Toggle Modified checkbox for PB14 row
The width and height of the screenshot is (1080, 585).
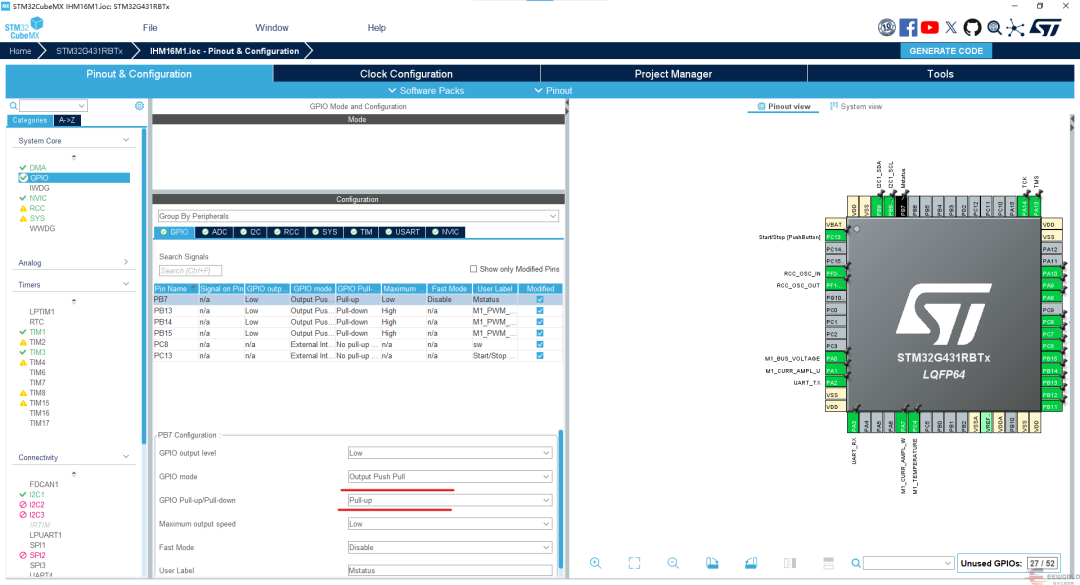pos(540,322)
